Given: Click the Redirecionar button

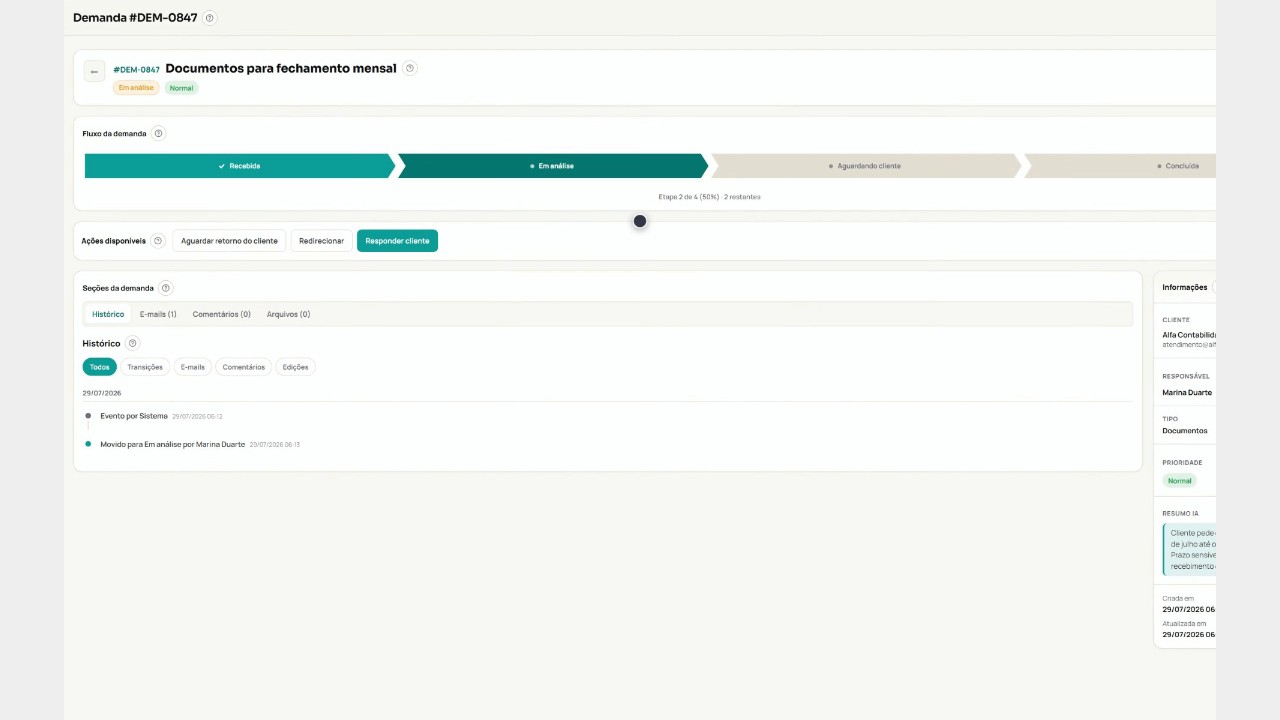Looking at the screenshot, I should coord(321,241).
